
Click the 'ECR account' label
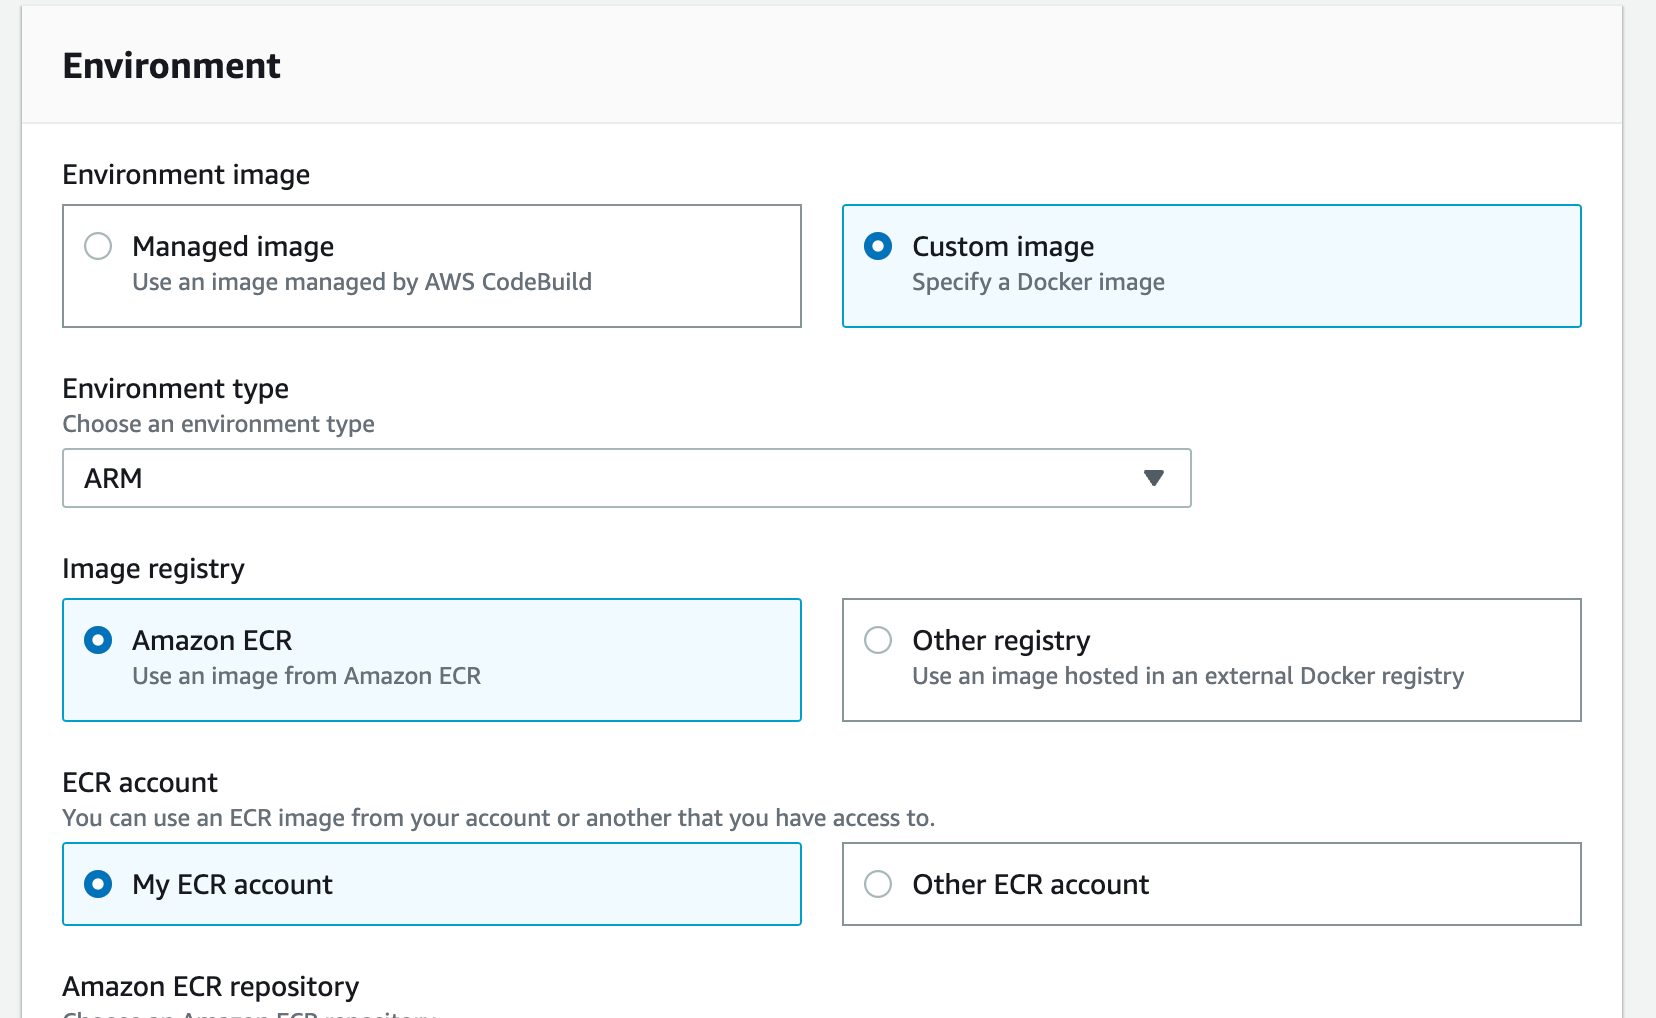click(140, 782)
